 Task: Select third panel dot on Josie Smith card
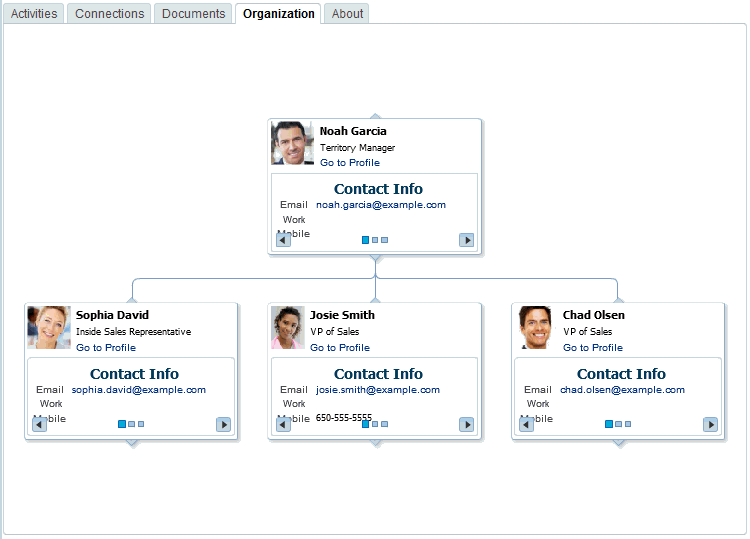[385, 424]
